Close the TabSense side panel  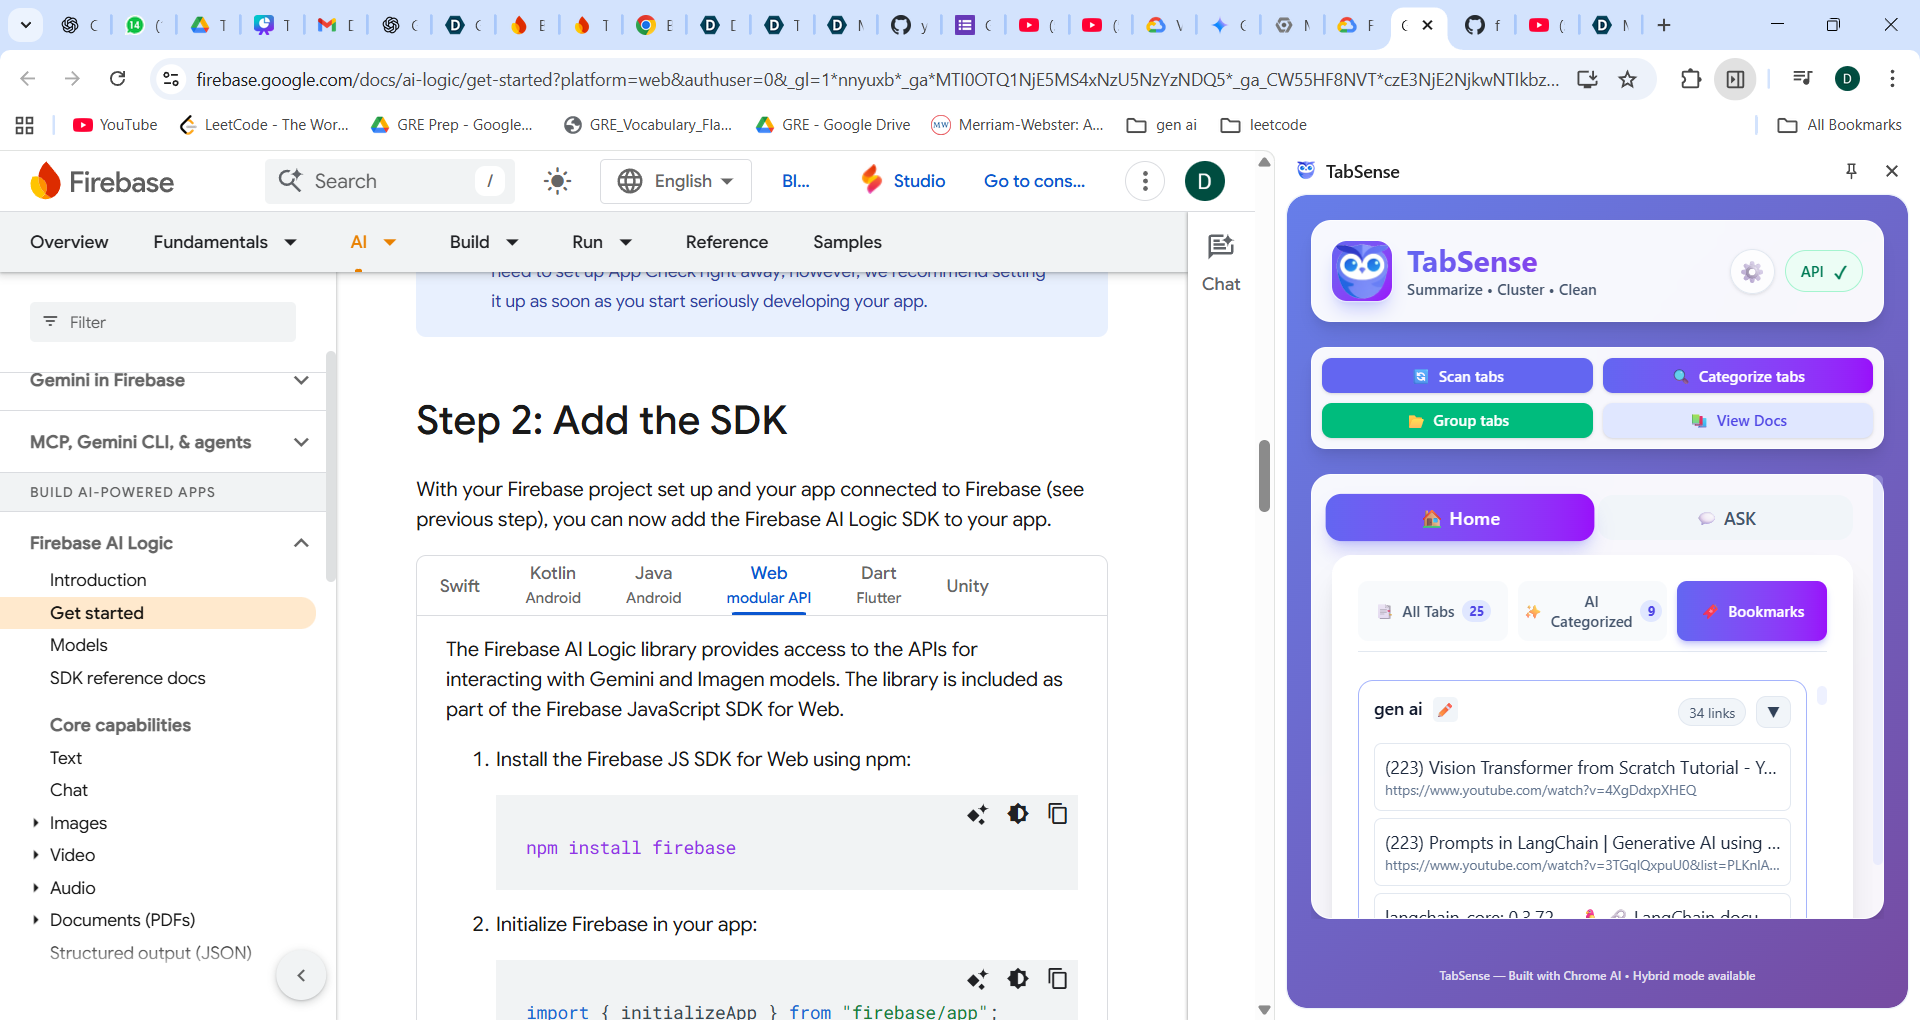(1892, 171)
